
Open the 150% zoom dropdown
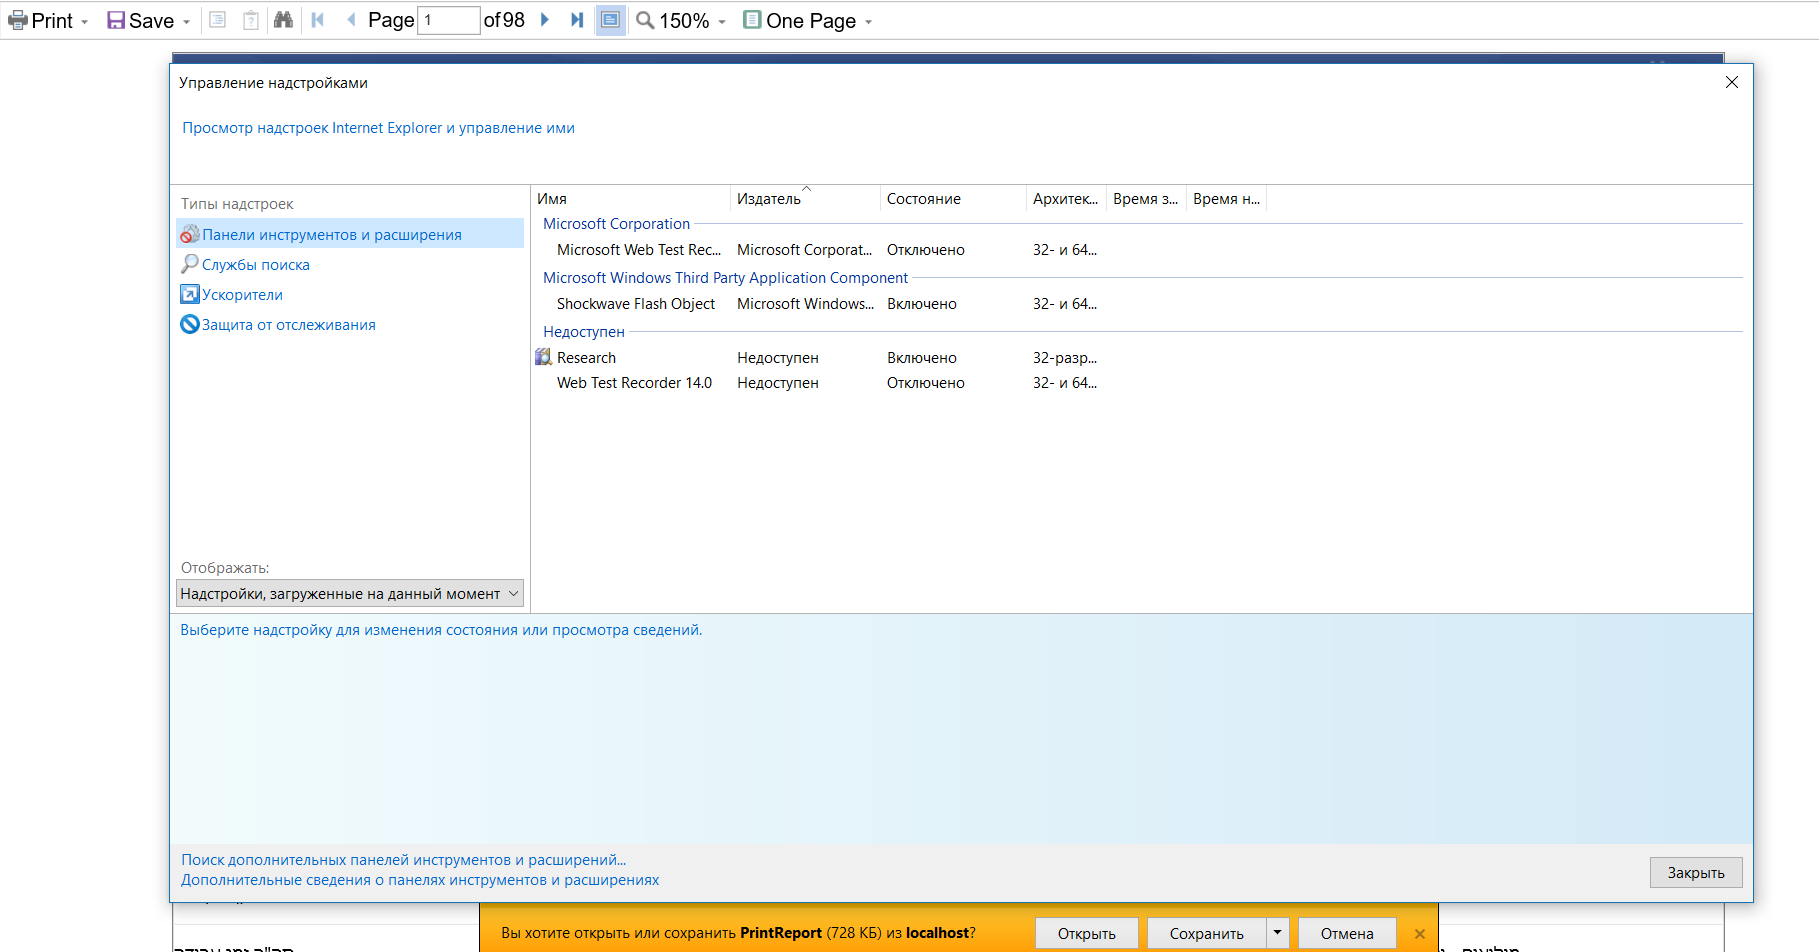722,22
